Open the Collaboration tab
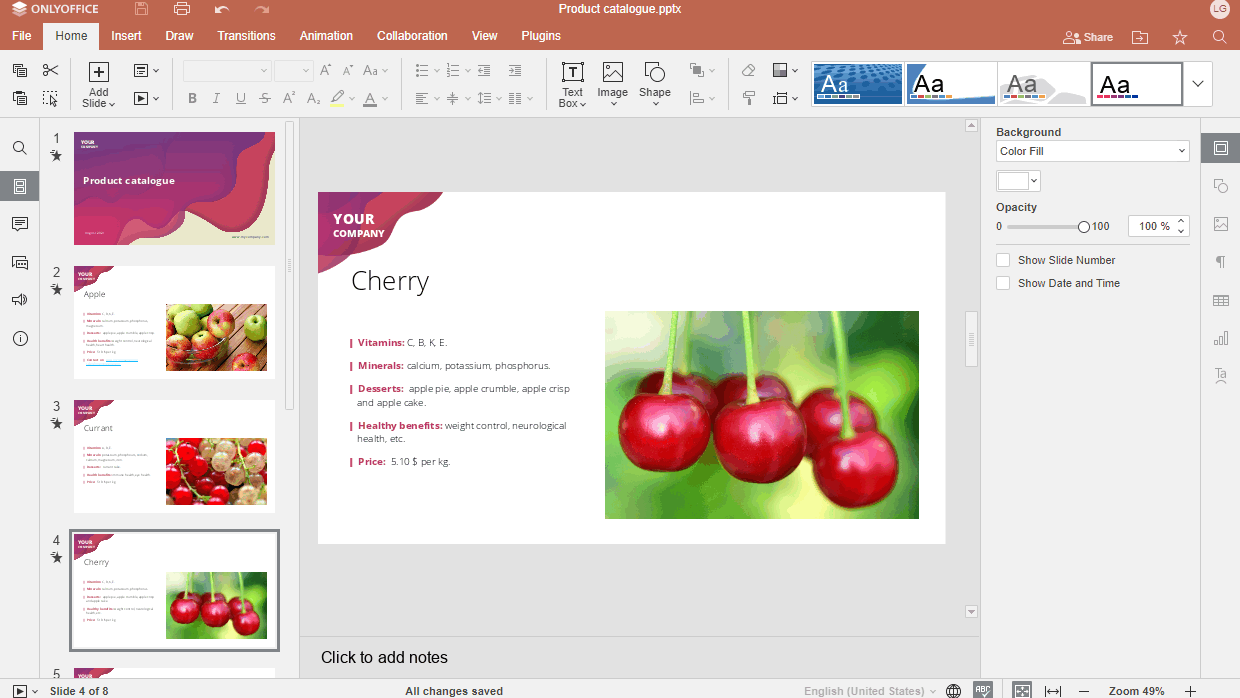 coord(412,36)
